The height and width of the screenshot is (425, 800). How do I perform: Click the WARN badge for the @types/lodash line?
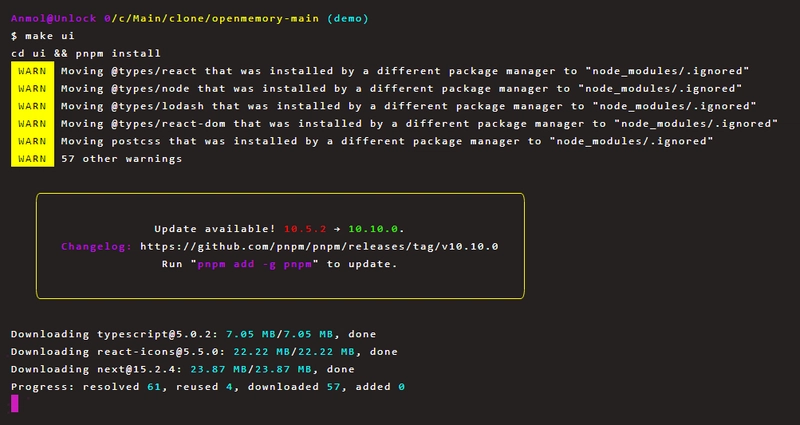click(32, 106)
